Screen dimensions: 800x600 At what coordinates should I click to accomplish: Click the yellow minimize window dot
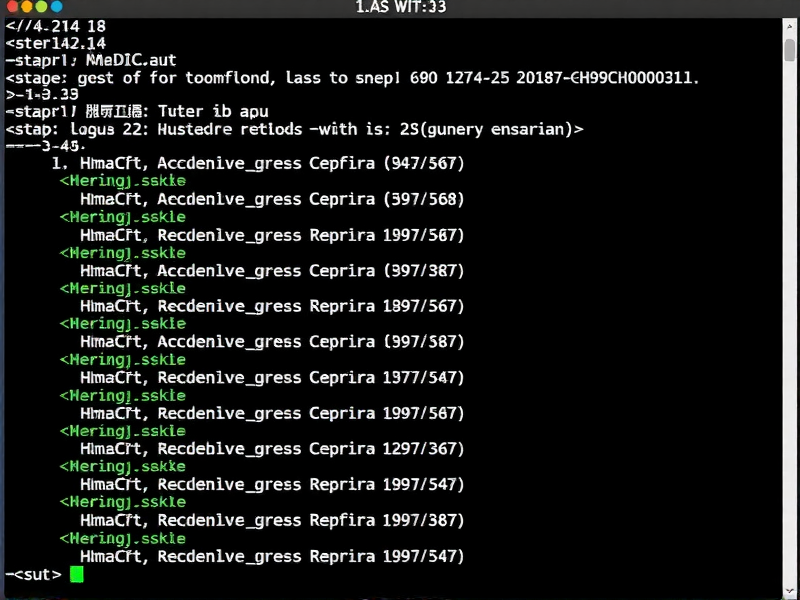coord(25,7)
